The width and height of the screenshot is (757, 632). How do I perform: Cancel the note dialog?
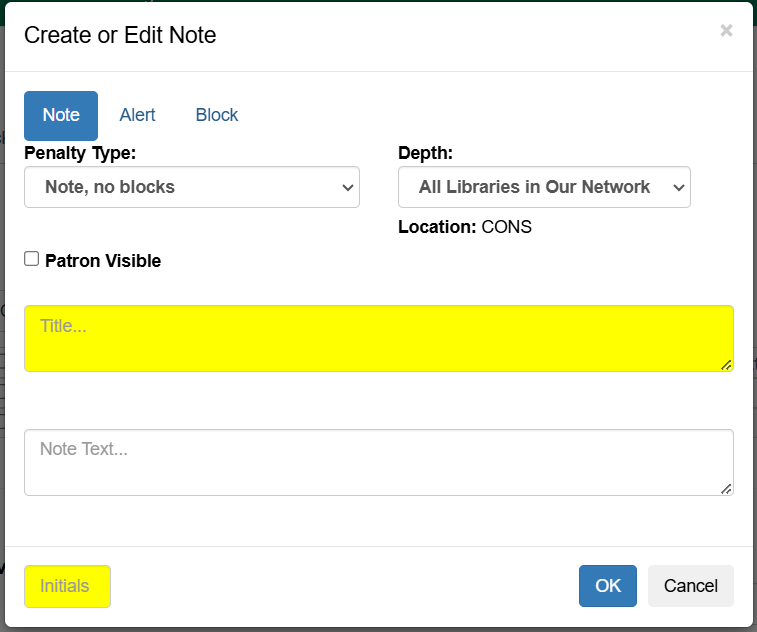pos(690,586)
